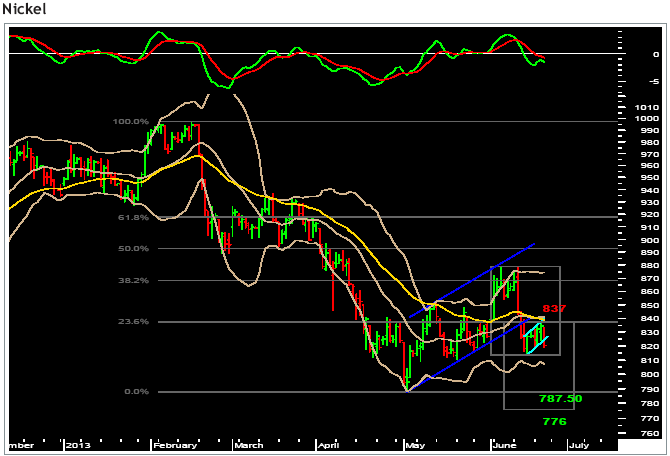Select the 100.0% Fibonacci level label
Image resolution: width=670 pixels, height=456 pixels.
point(131,122)
